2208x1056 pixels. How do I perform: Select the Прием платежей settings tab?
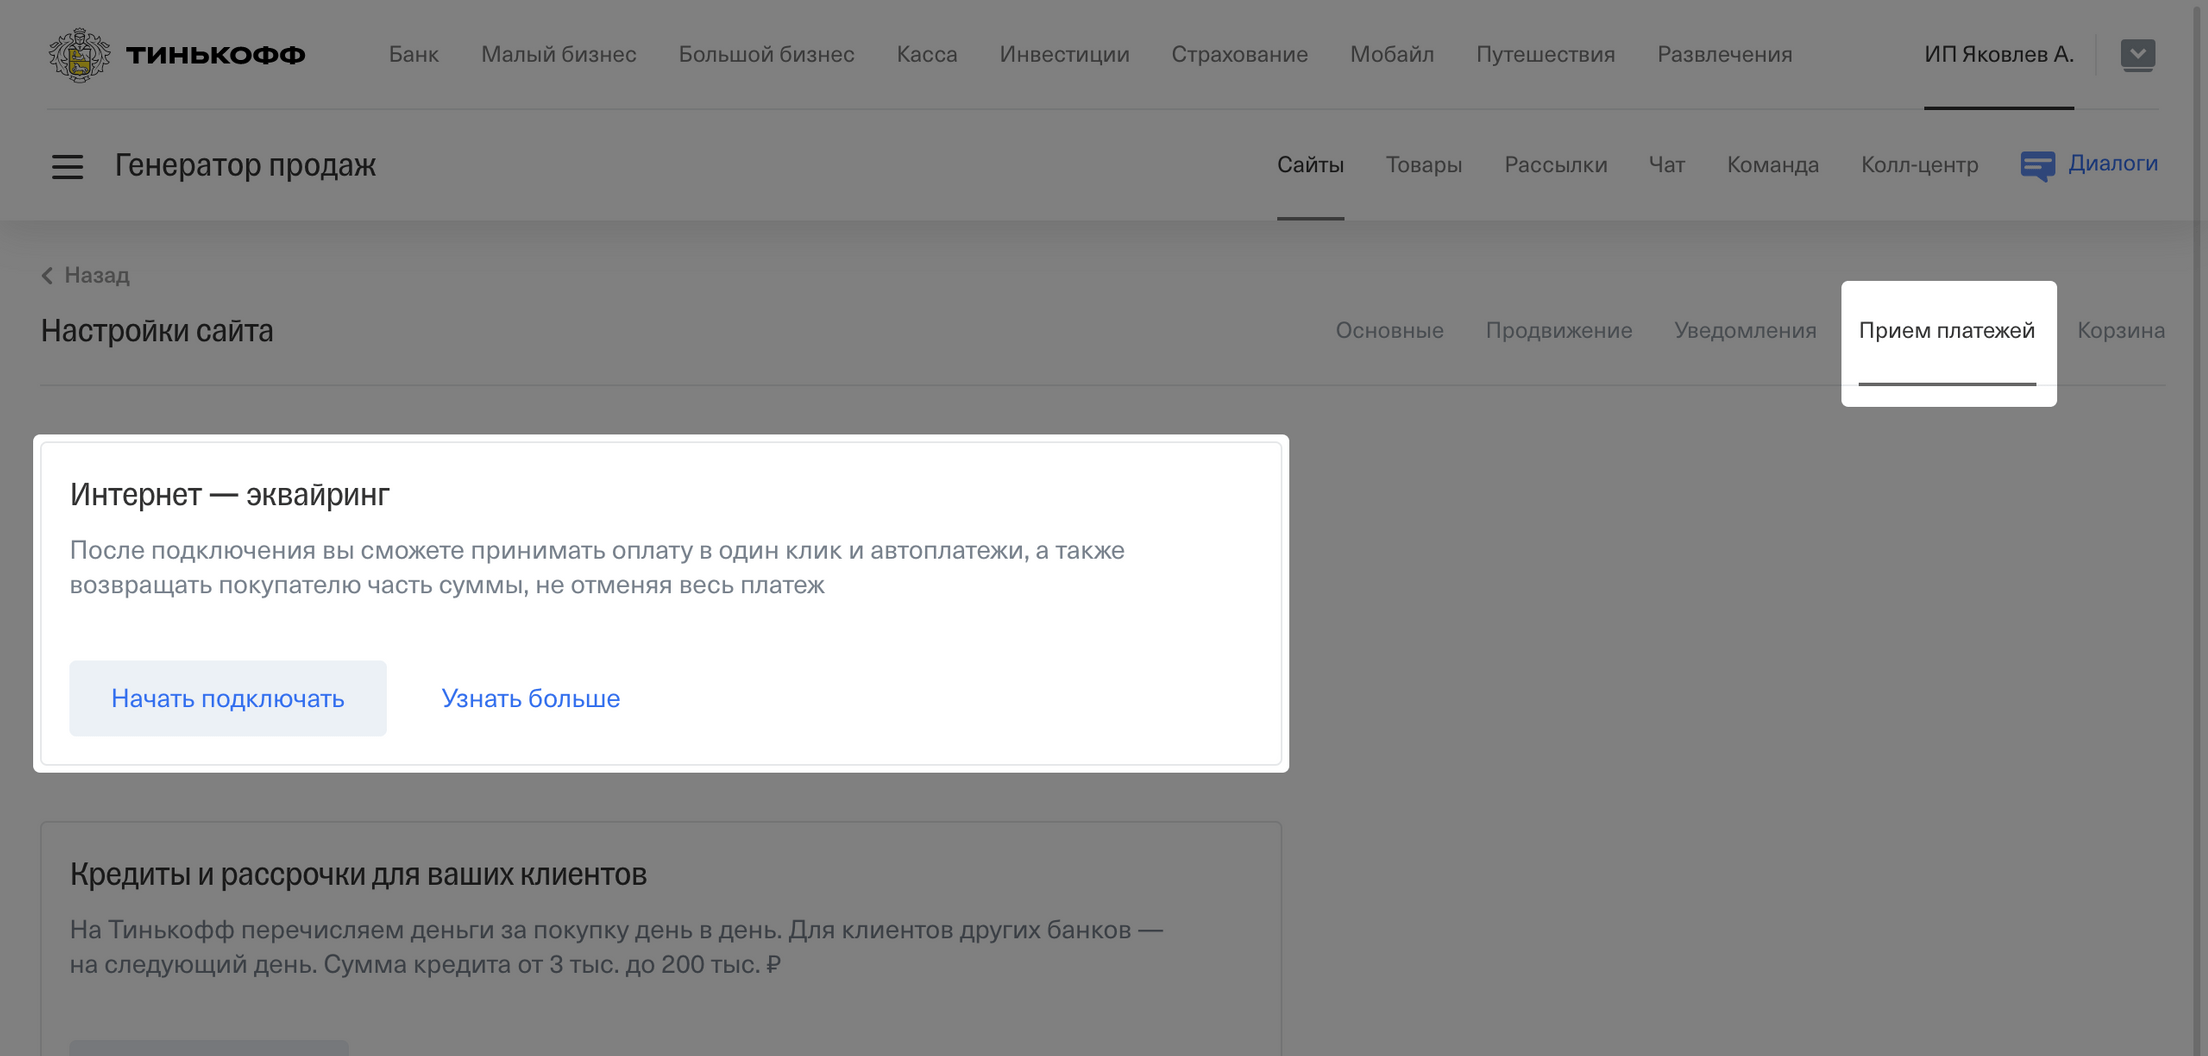(x=1947, y=330)
